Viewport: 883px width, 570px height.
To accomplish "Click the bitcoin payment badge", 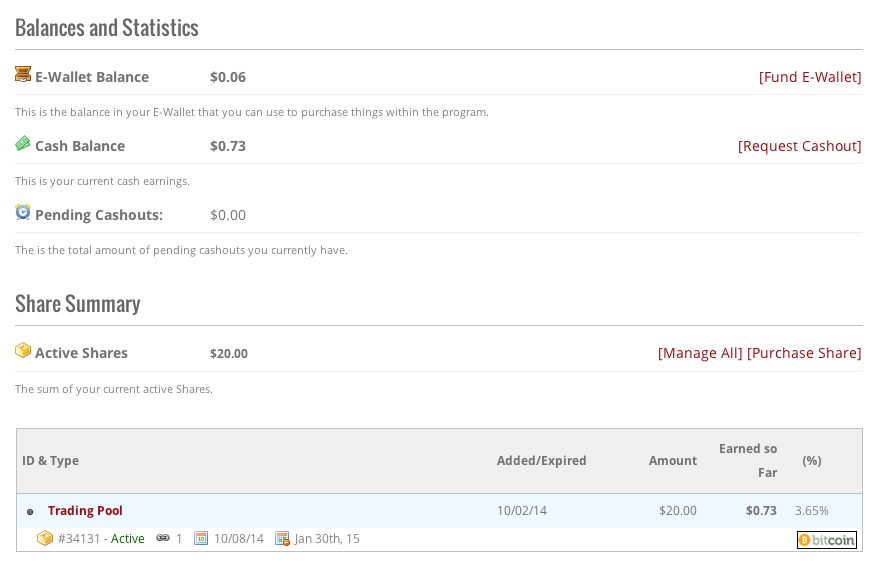I will (x=827, y=540).
